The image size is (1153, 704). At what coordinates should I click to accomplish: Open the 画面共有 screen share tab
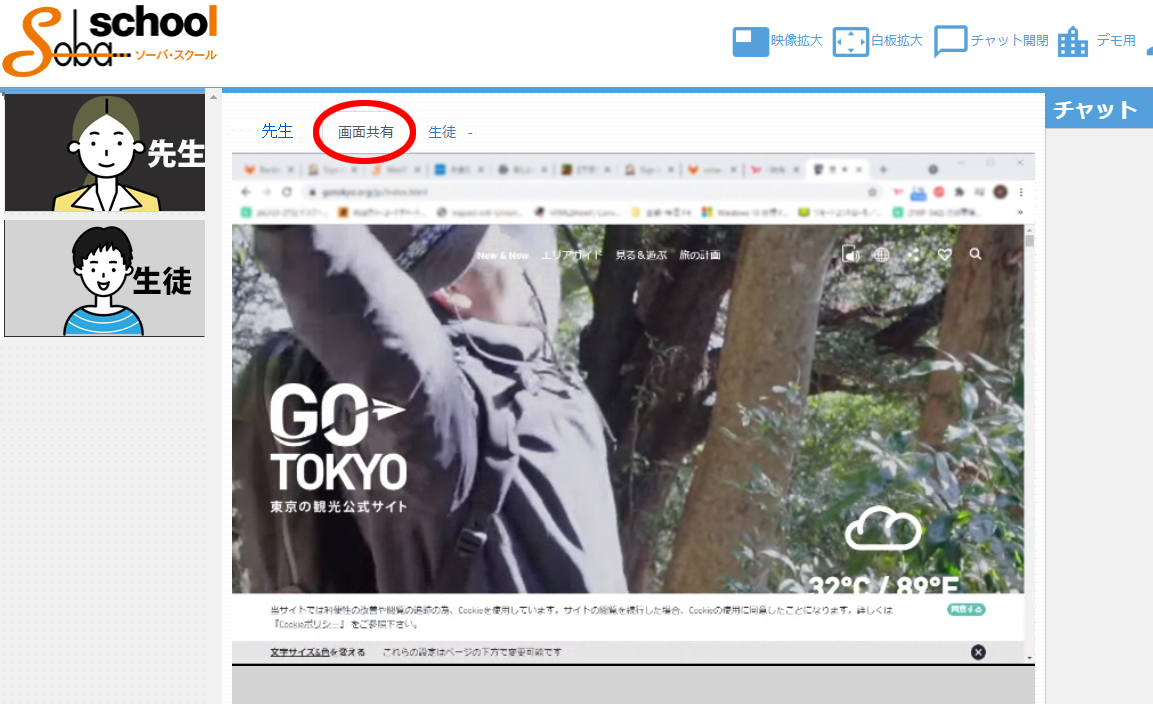365,132
